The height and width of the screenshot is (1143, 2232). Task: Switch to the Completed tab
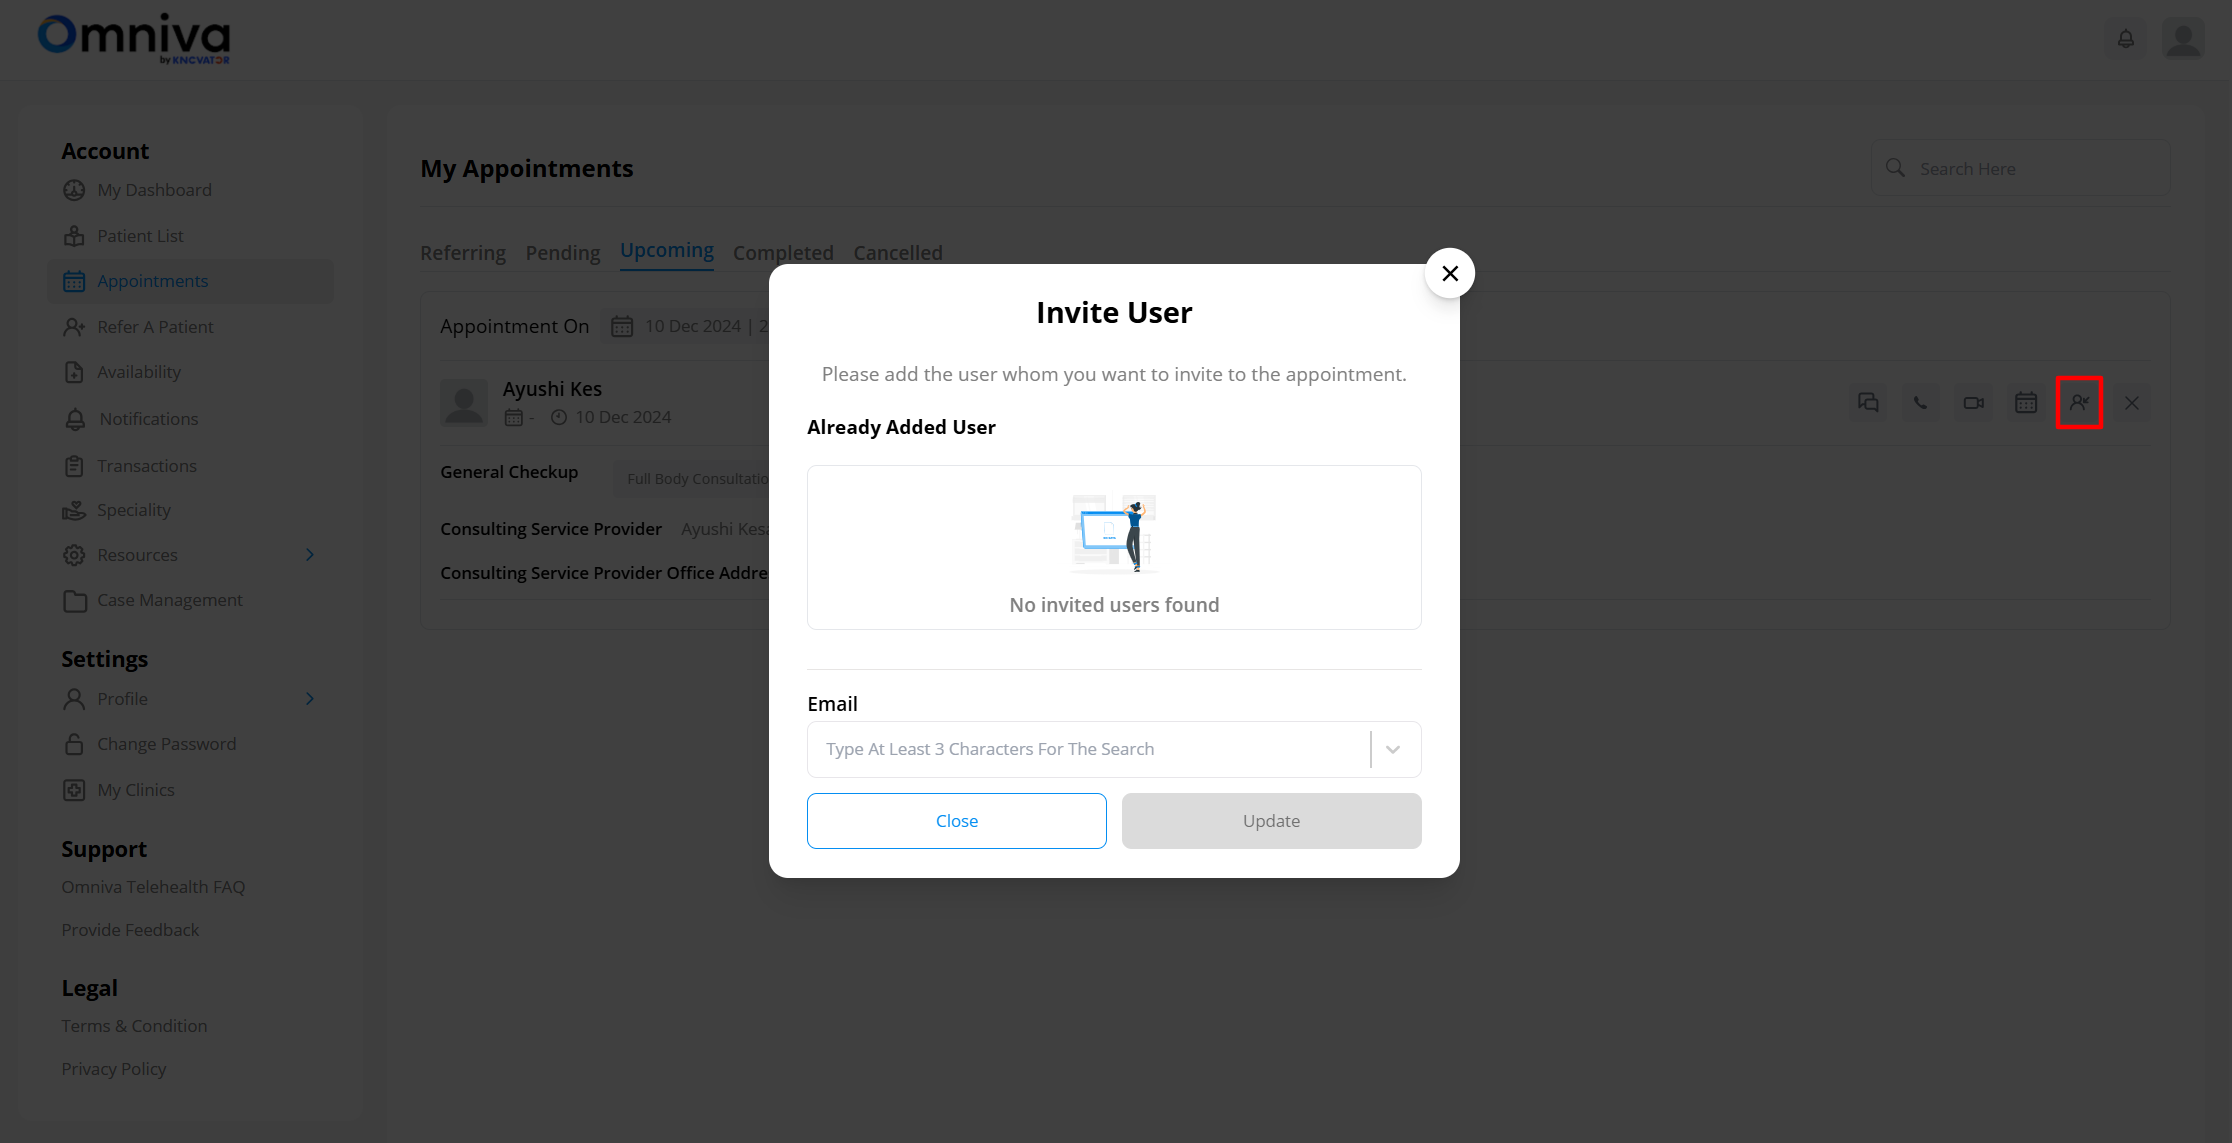pos(783,253)
